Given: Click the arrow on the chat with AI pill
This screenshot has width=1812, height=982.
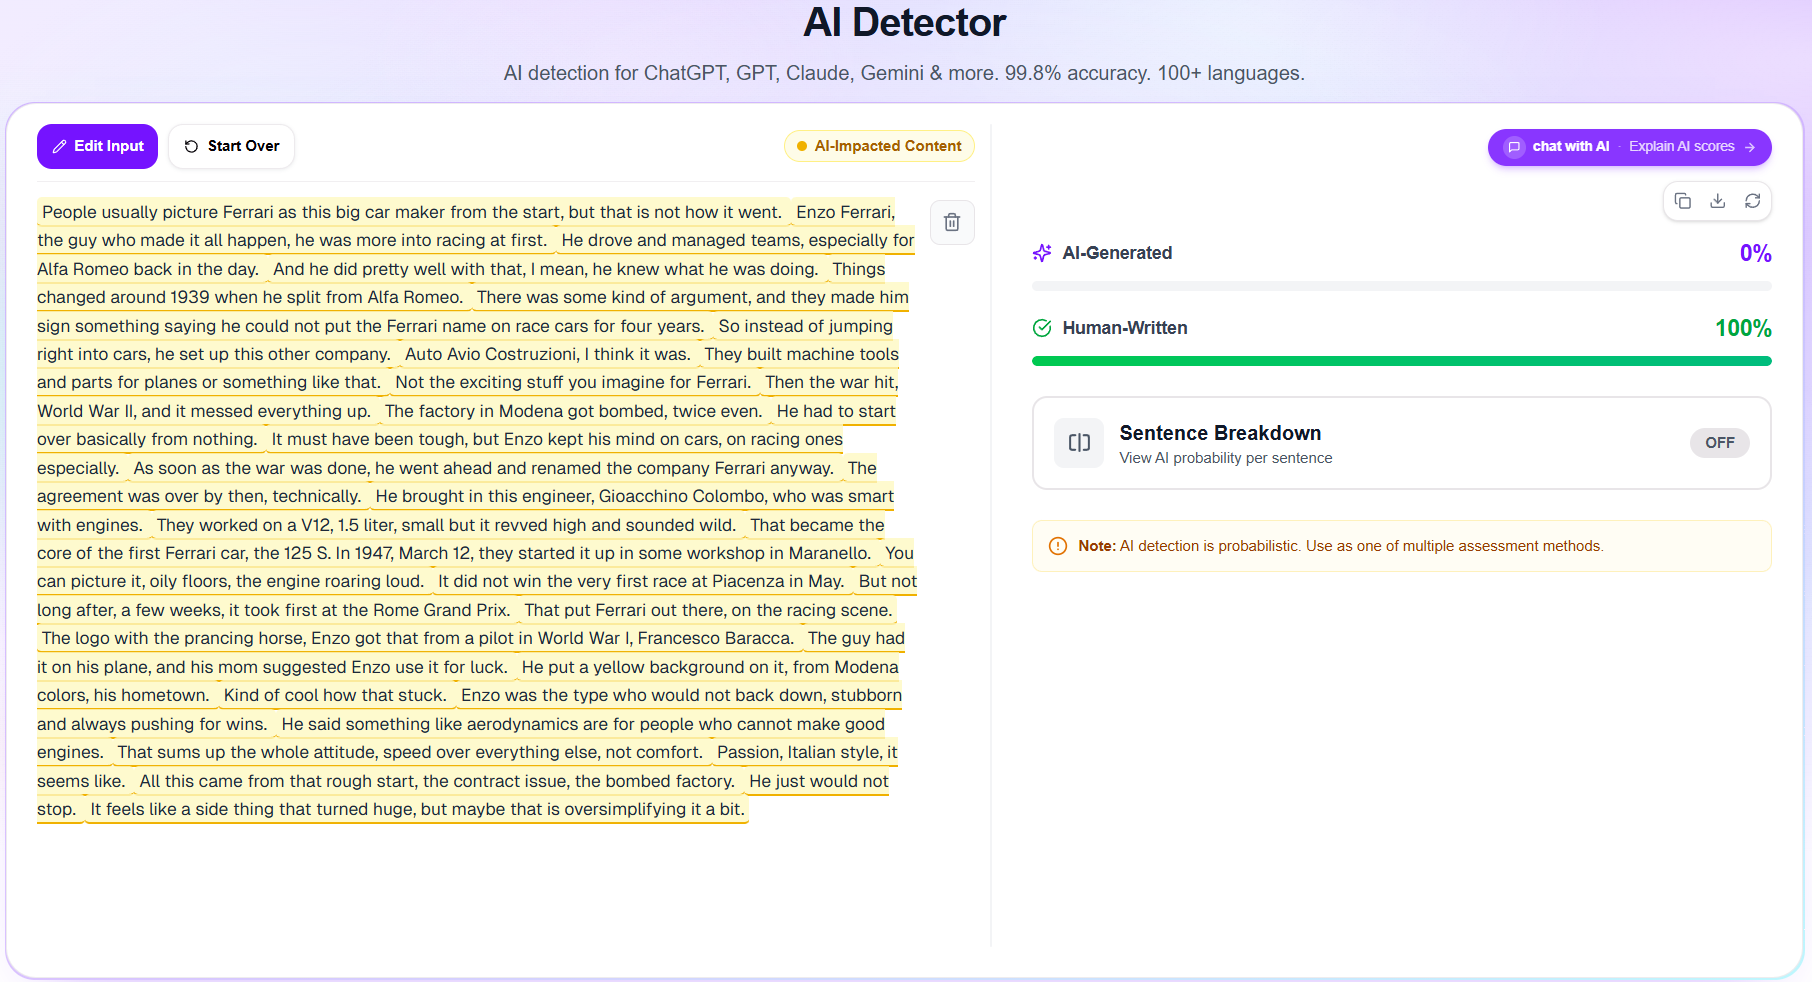Looking at the screenshot, I should click(x=1750, y=147).
